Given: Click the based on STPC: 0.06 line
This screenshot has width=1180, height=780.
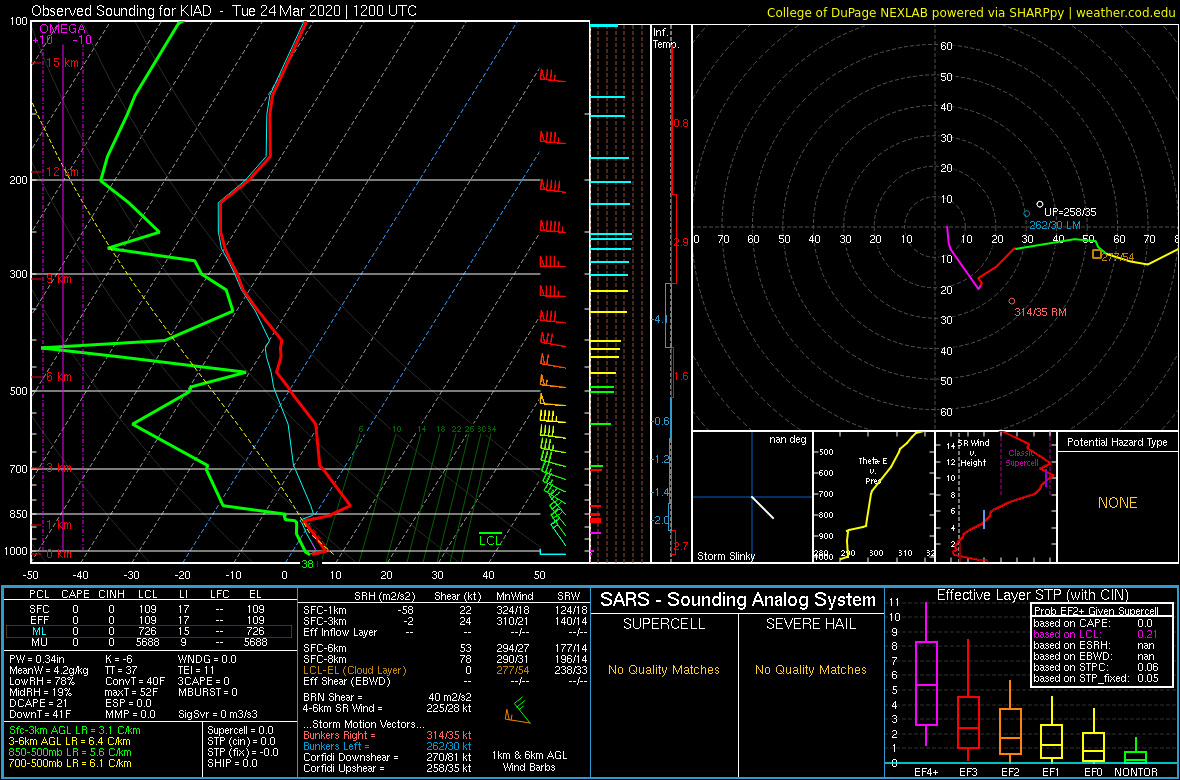Looking at the screenshot, I should pyautogui.click(x=1097, y=666).
